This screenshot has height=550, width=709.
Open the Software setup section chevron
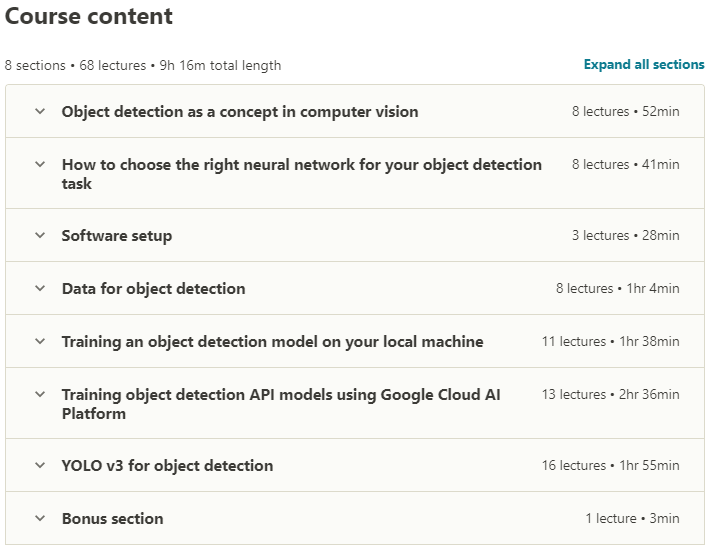pos(40,236)
